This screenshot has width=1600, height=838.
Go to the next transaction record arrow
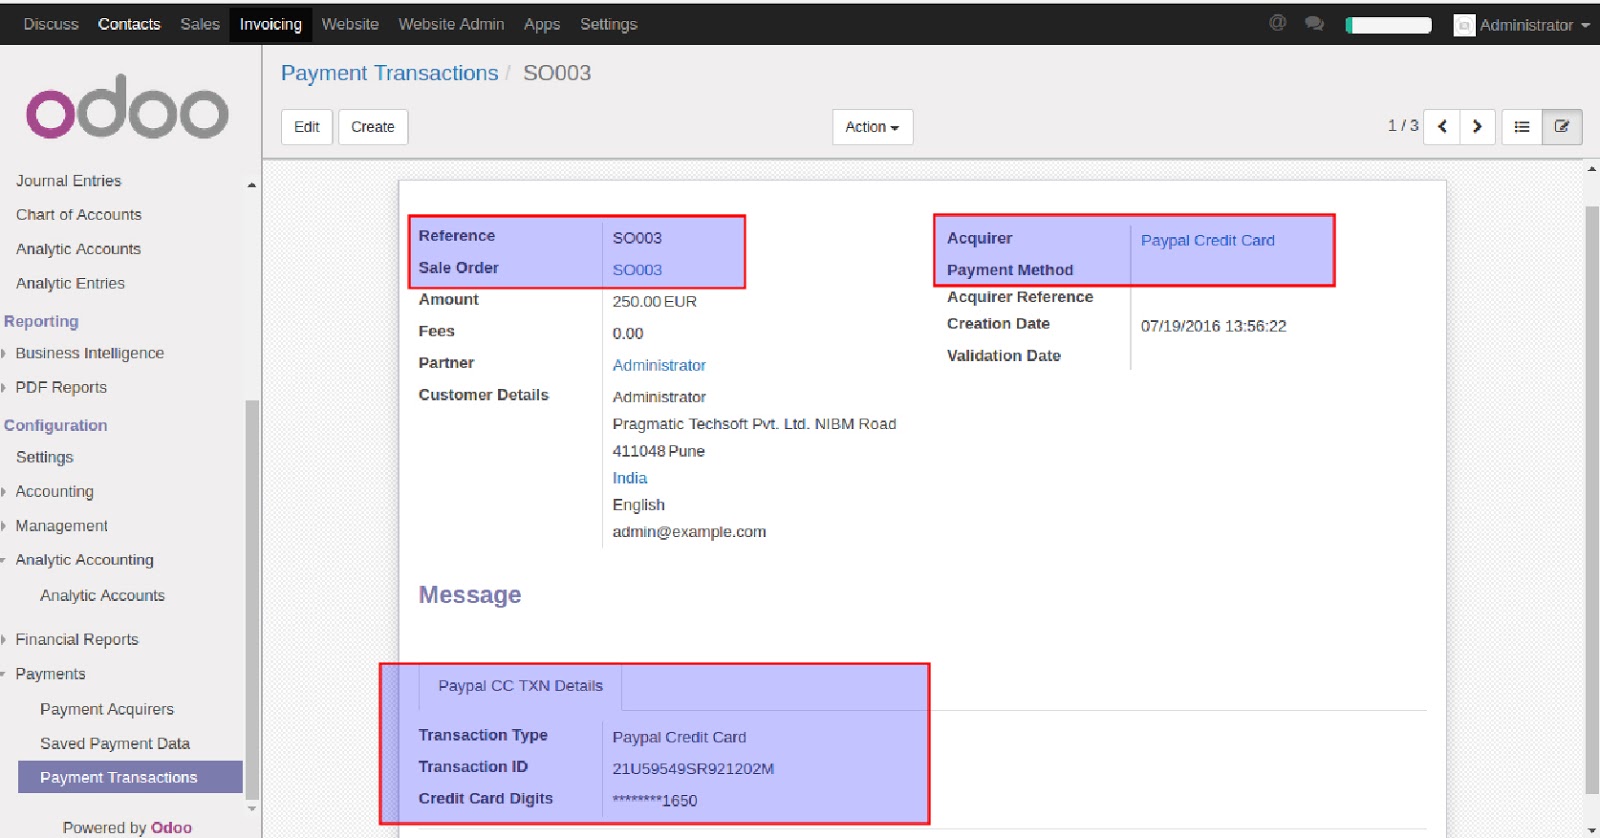(1477, 127)
